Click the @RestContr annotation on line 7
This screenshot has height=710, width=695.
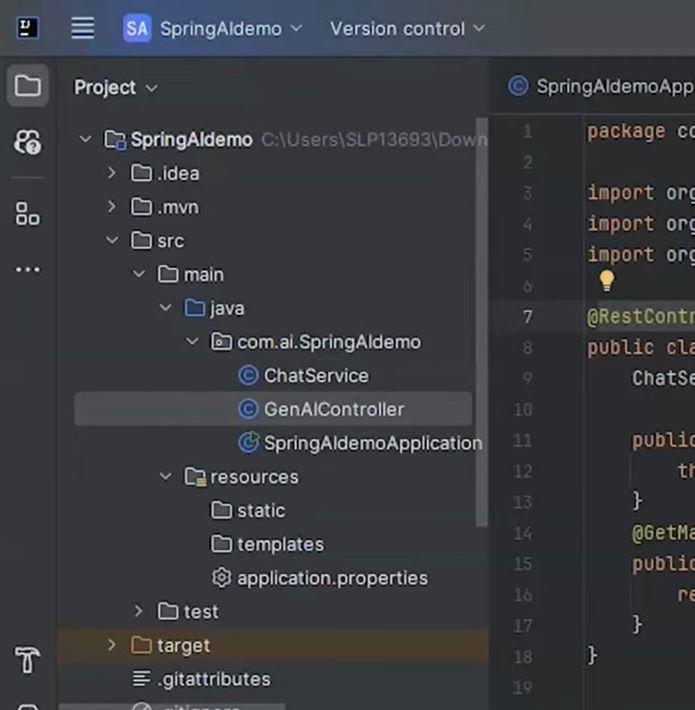(x=641, y=317)
